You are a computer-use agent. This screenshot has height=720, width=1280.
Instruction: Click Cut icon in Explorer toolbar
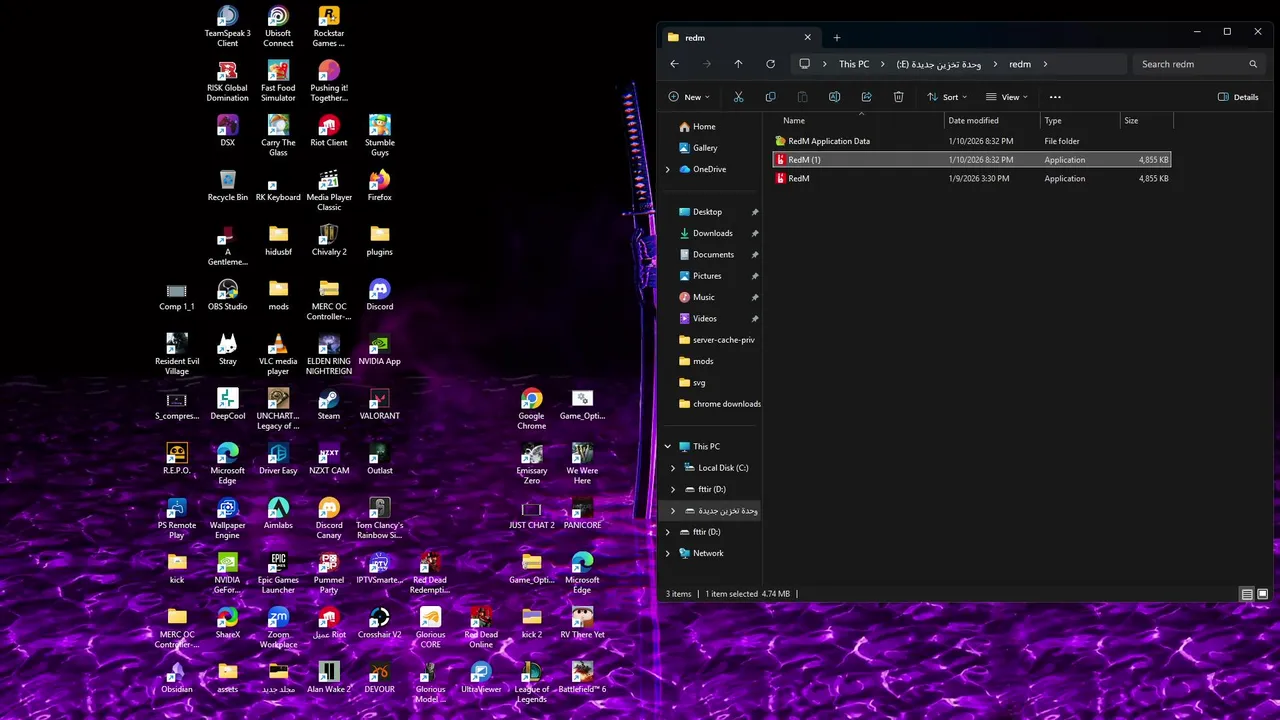738,97
